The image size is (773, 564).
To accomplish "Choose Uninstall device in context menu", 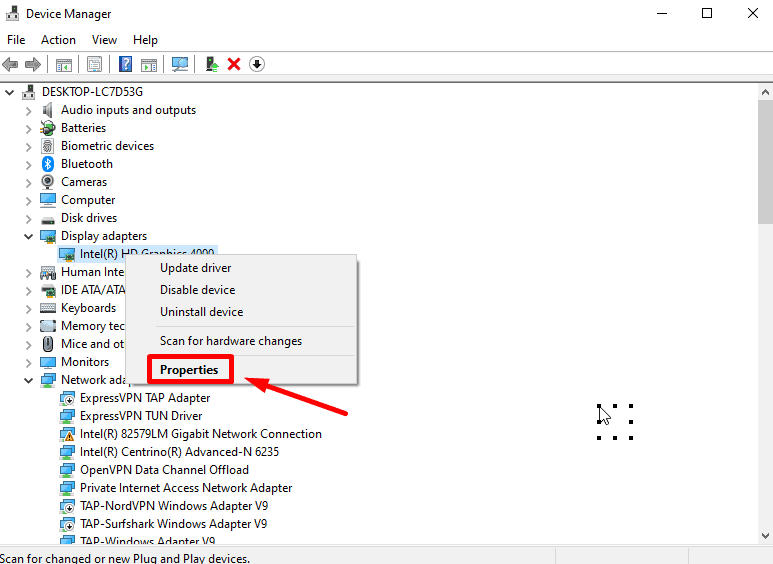I will pyautogui.click(x=242, y=312).
